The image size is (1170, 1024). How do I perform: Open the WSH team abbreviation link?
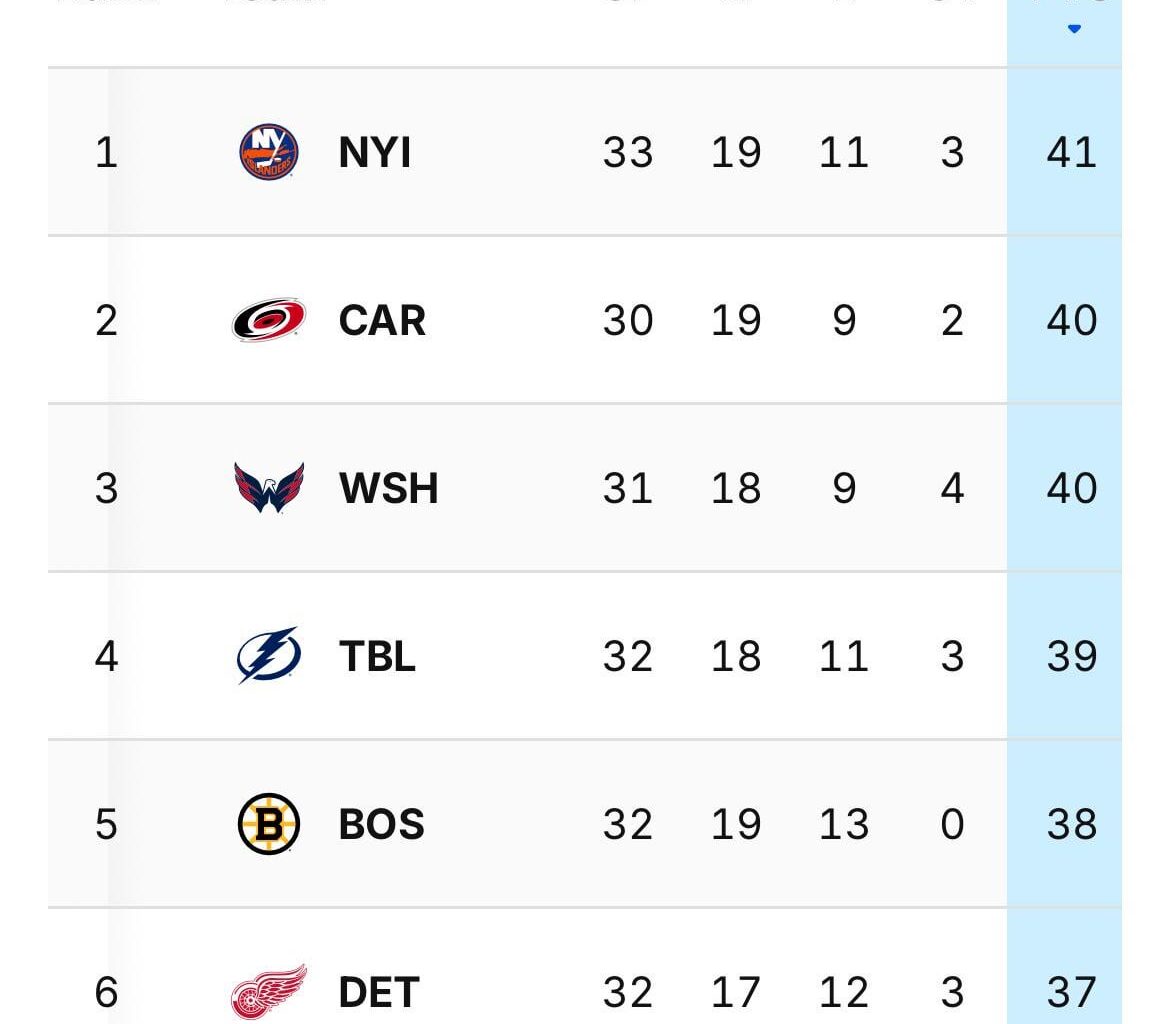click(x=387, y=488)
